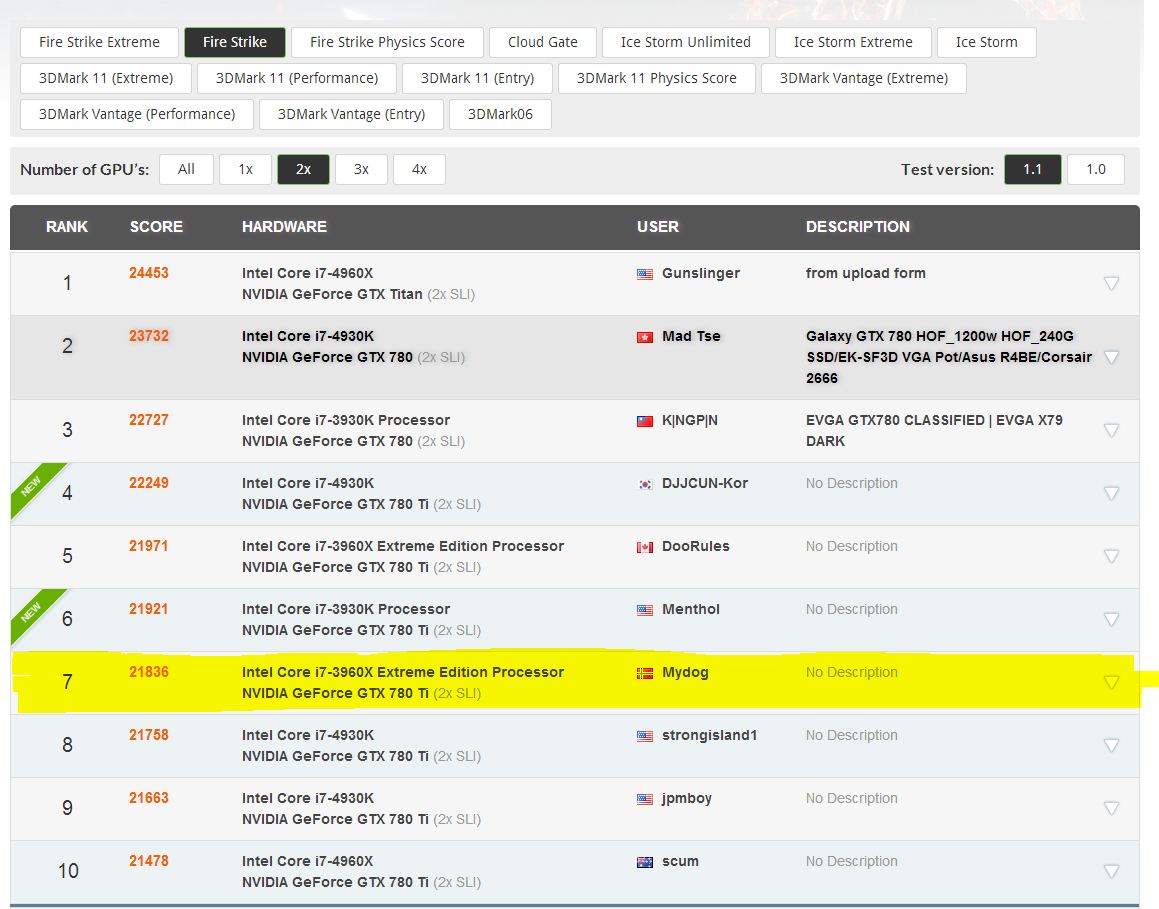
Task: Expand the DooRules row details arrow
Action: [1111, 556]
